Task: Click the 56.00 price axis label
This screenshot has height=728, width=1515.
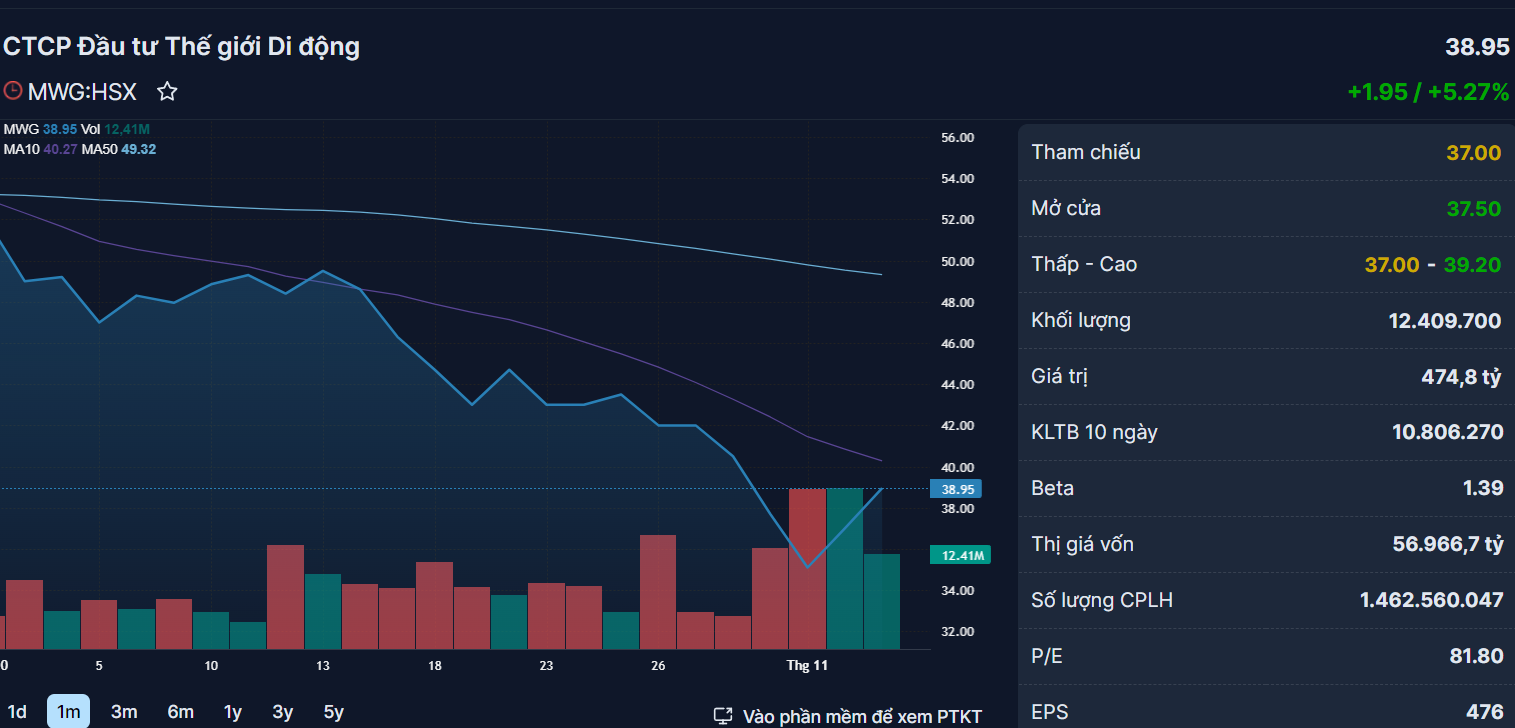Action: pyautogui.click(x=957, y=138)
